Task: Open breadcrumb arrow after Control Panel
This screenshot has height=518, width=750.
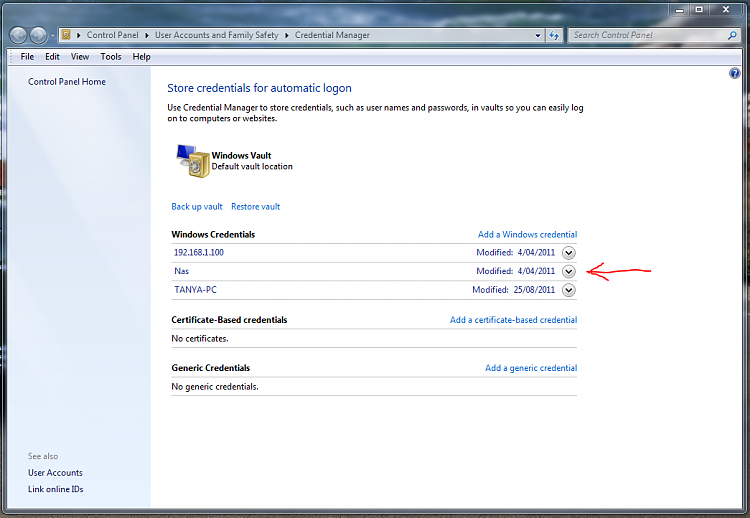Action: (x=147, y=35)
